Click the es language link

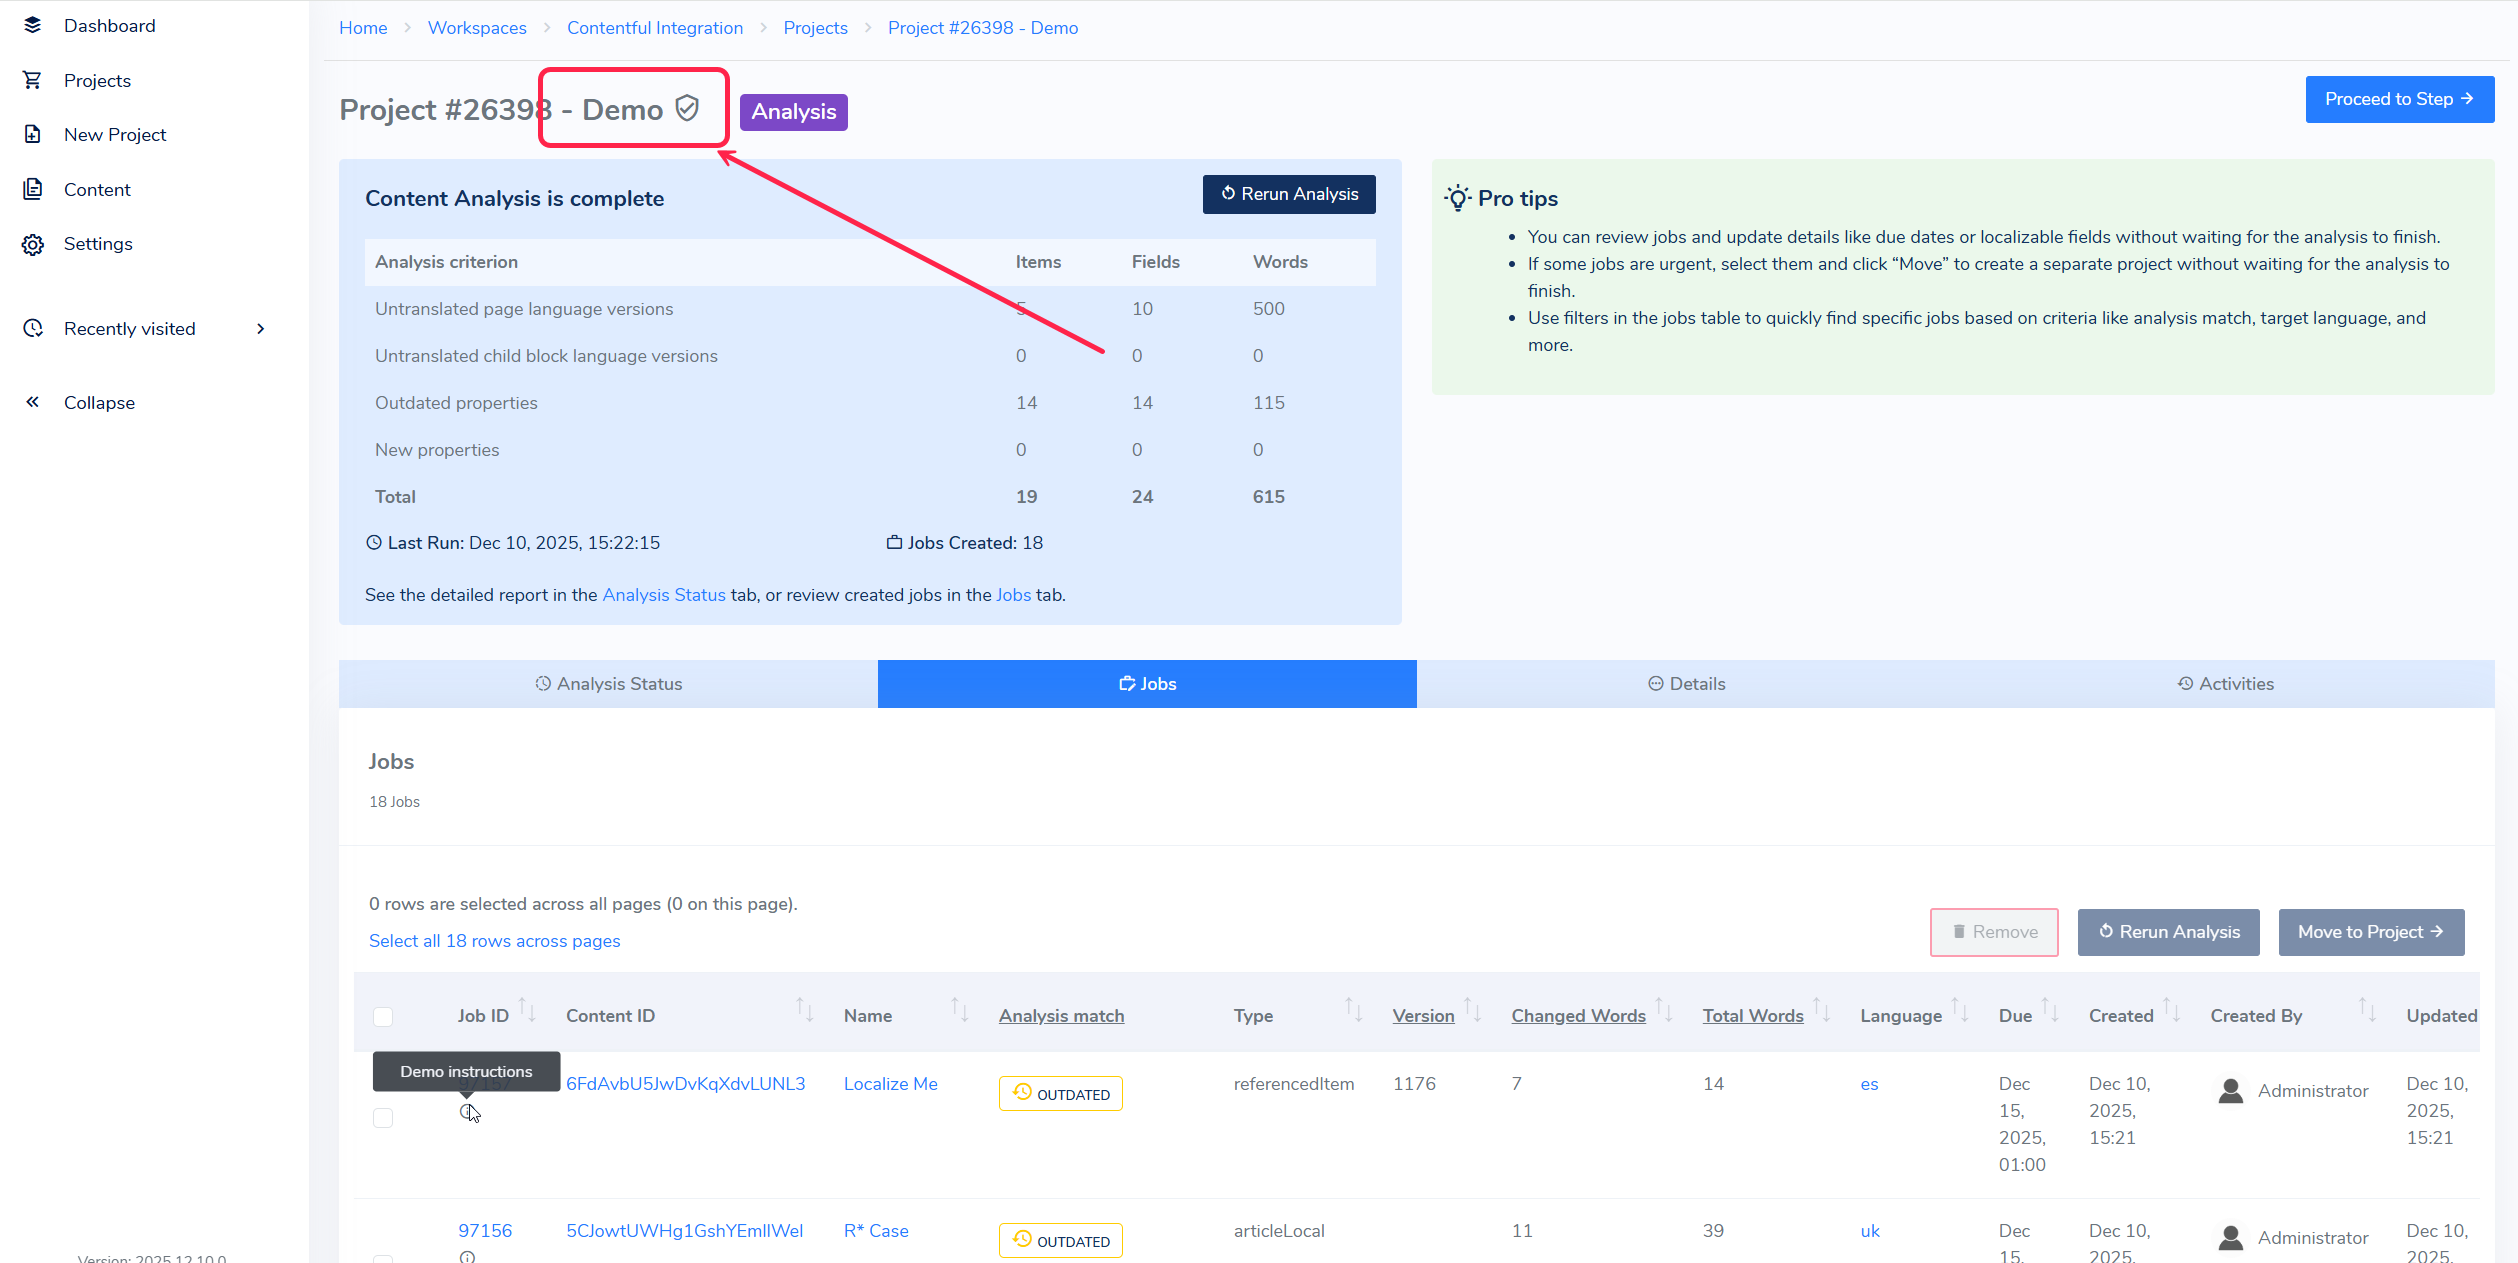1869,1084
